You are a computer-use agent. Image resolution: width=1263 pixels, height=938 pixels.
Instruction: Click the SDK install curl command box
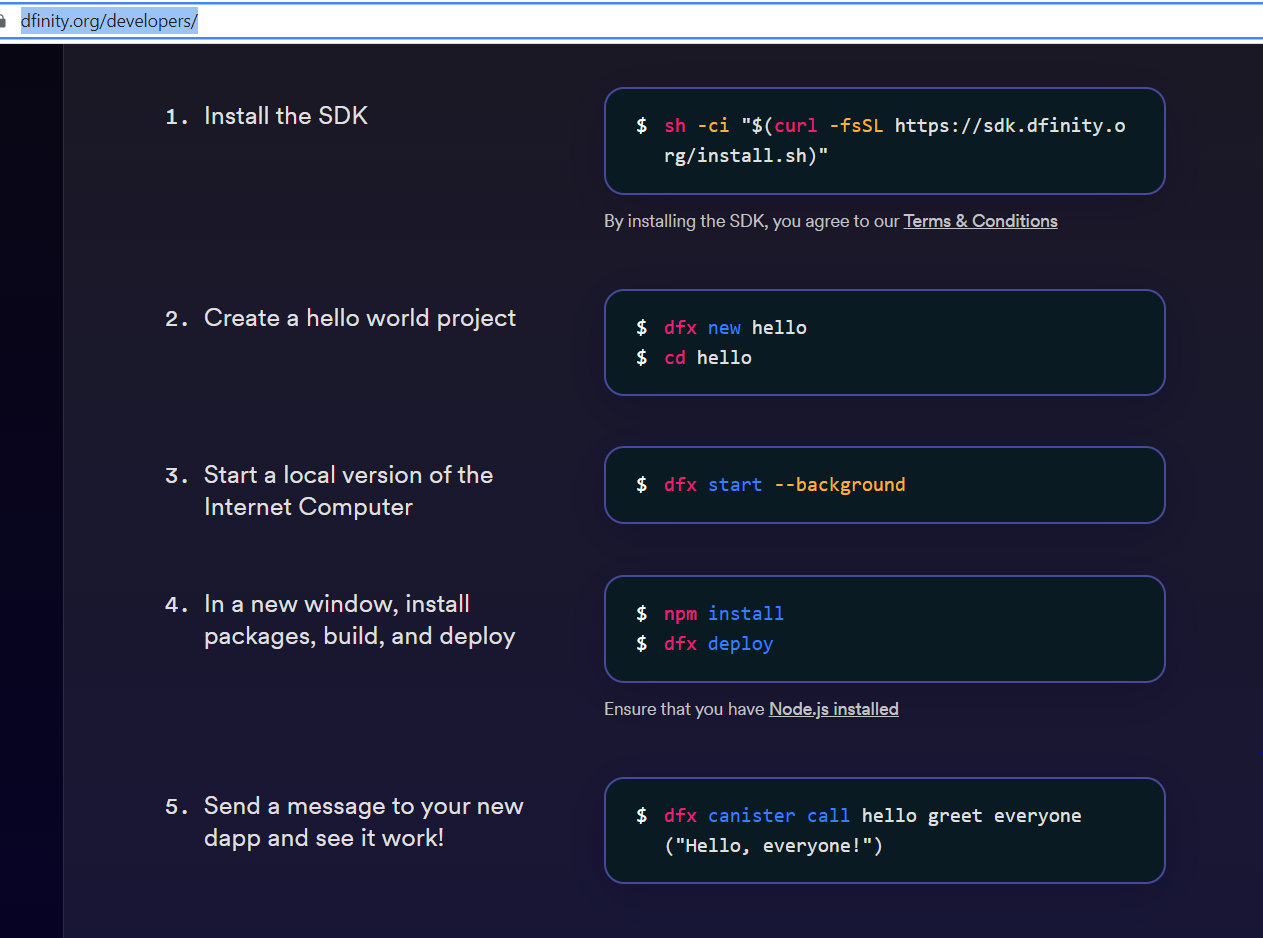(884, 141)
